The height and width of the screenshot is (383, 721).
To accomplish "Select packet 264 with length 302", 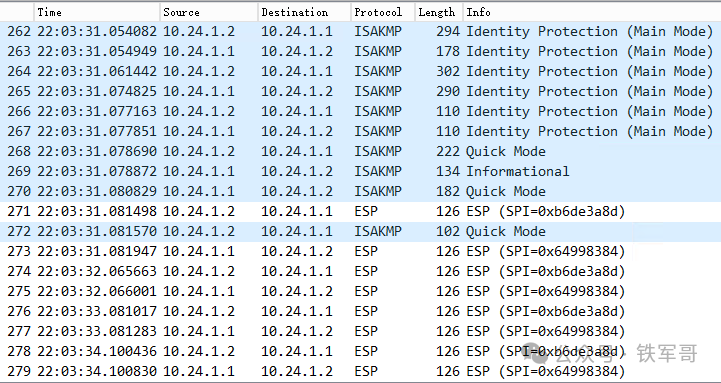I will [x=360, y=71].
